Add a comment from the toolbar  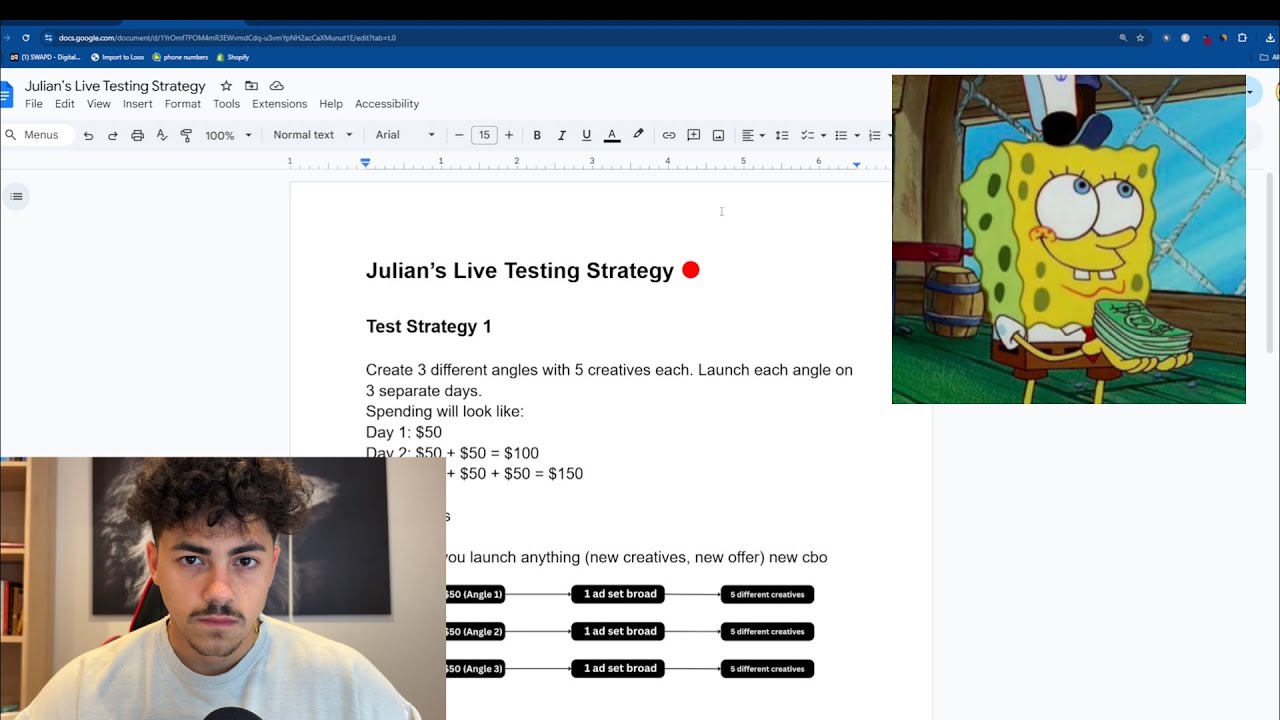tap(693, 135)
